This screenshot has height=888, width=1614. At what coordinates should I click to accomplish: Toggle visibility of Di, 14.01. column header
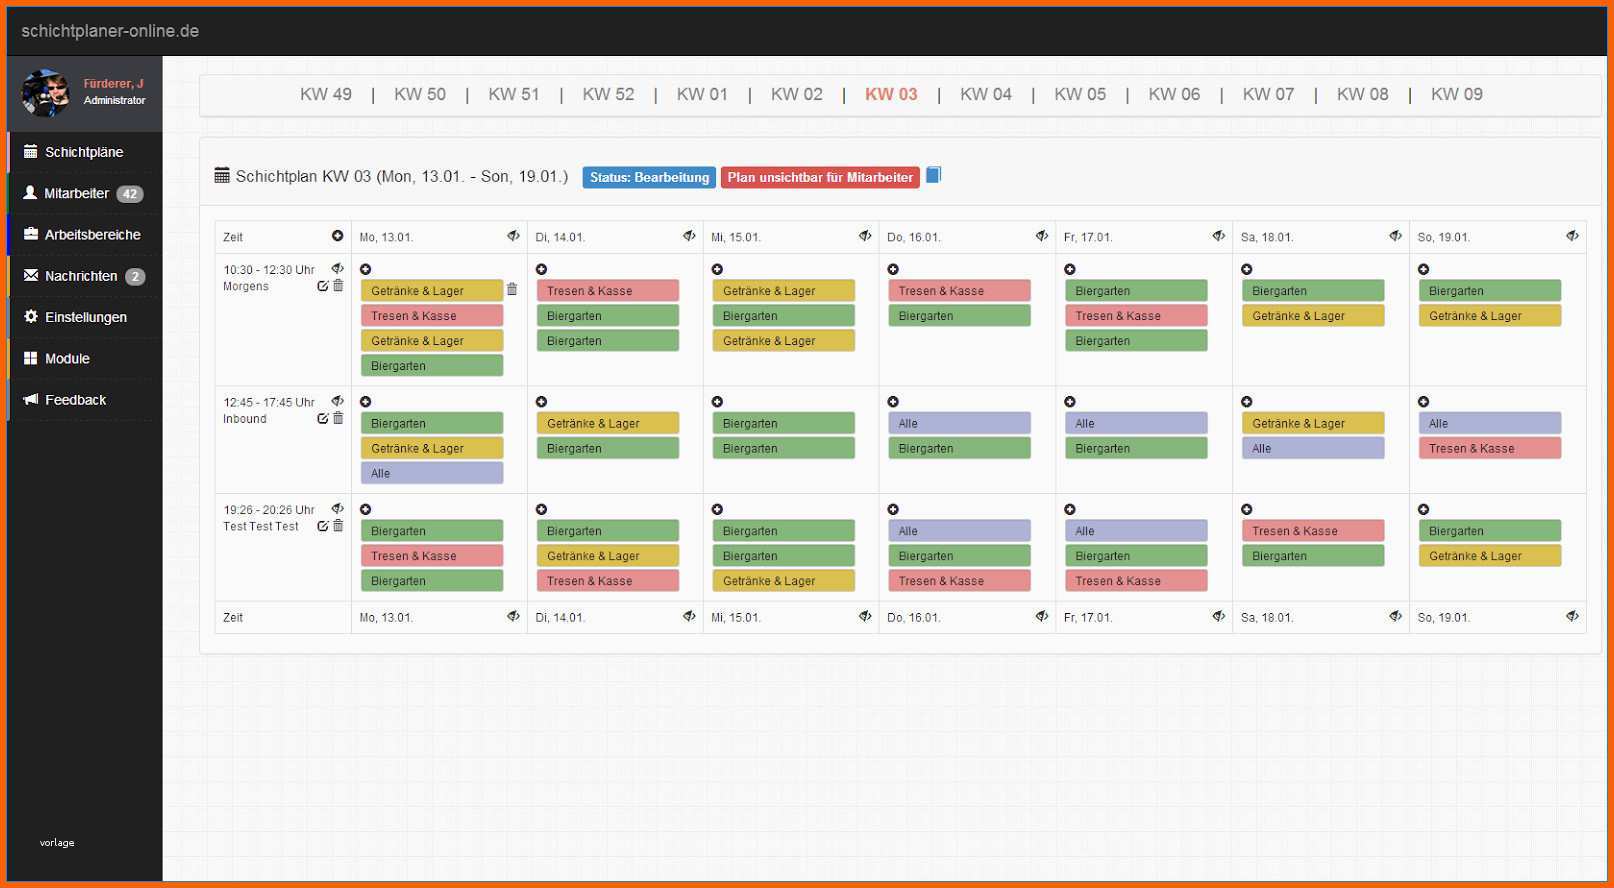pos(689,236)
